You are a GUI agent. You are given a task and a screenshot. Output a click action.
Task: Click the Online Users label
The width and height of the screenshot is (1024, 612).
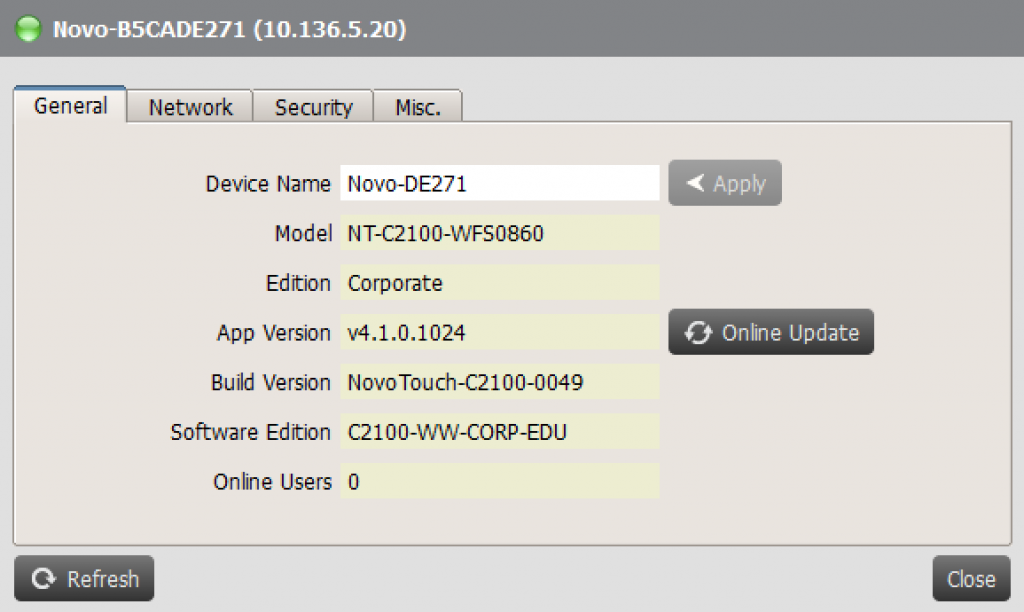point(272,481)
